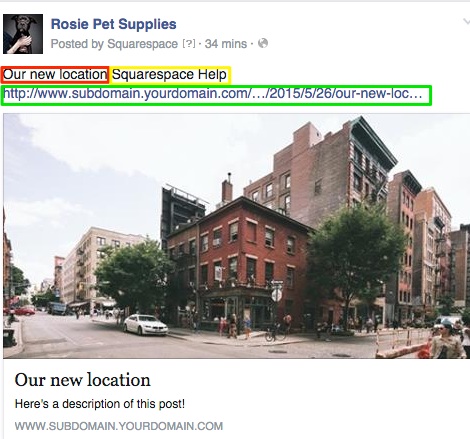Open the green-outlined subdomain.yourdomain.com URL
The height and width of the screenshot is (439, 470).
tap(216, 95)
